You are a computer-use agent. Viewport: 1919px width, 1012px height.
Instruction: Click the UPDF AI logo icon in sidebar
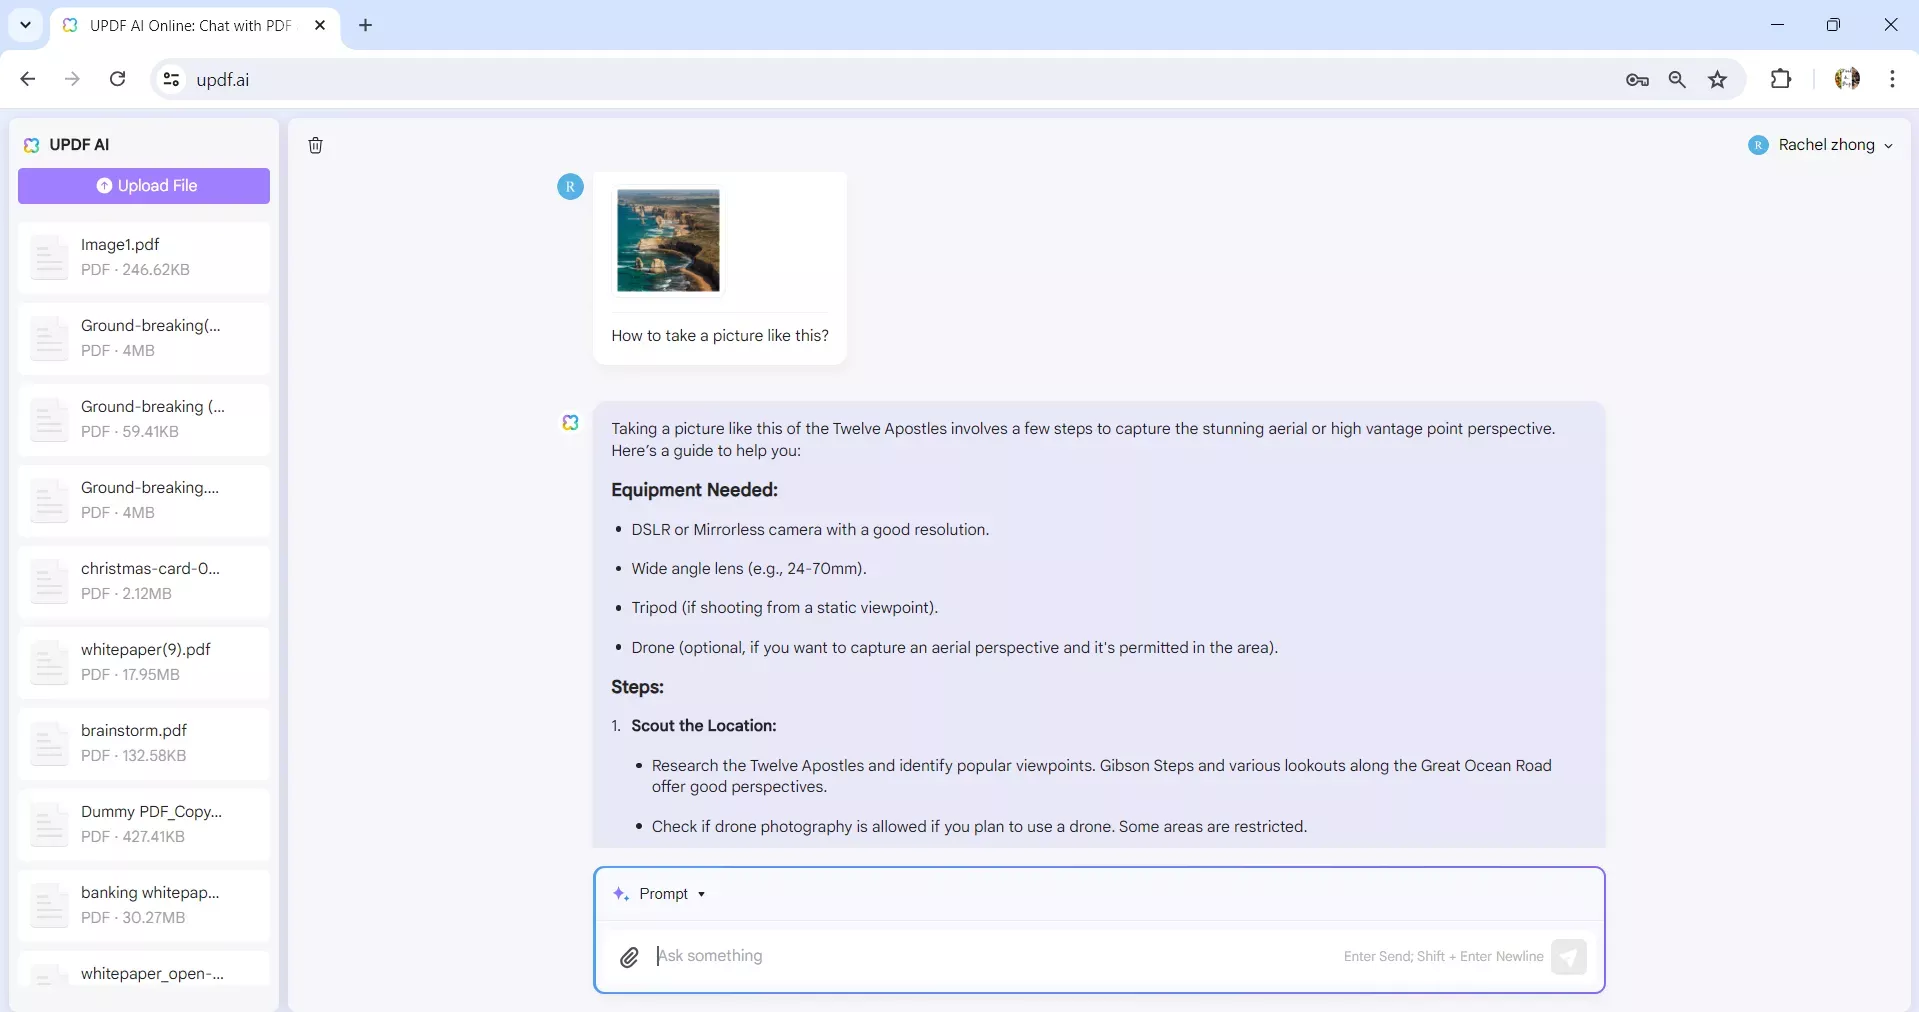pos(31,145)
